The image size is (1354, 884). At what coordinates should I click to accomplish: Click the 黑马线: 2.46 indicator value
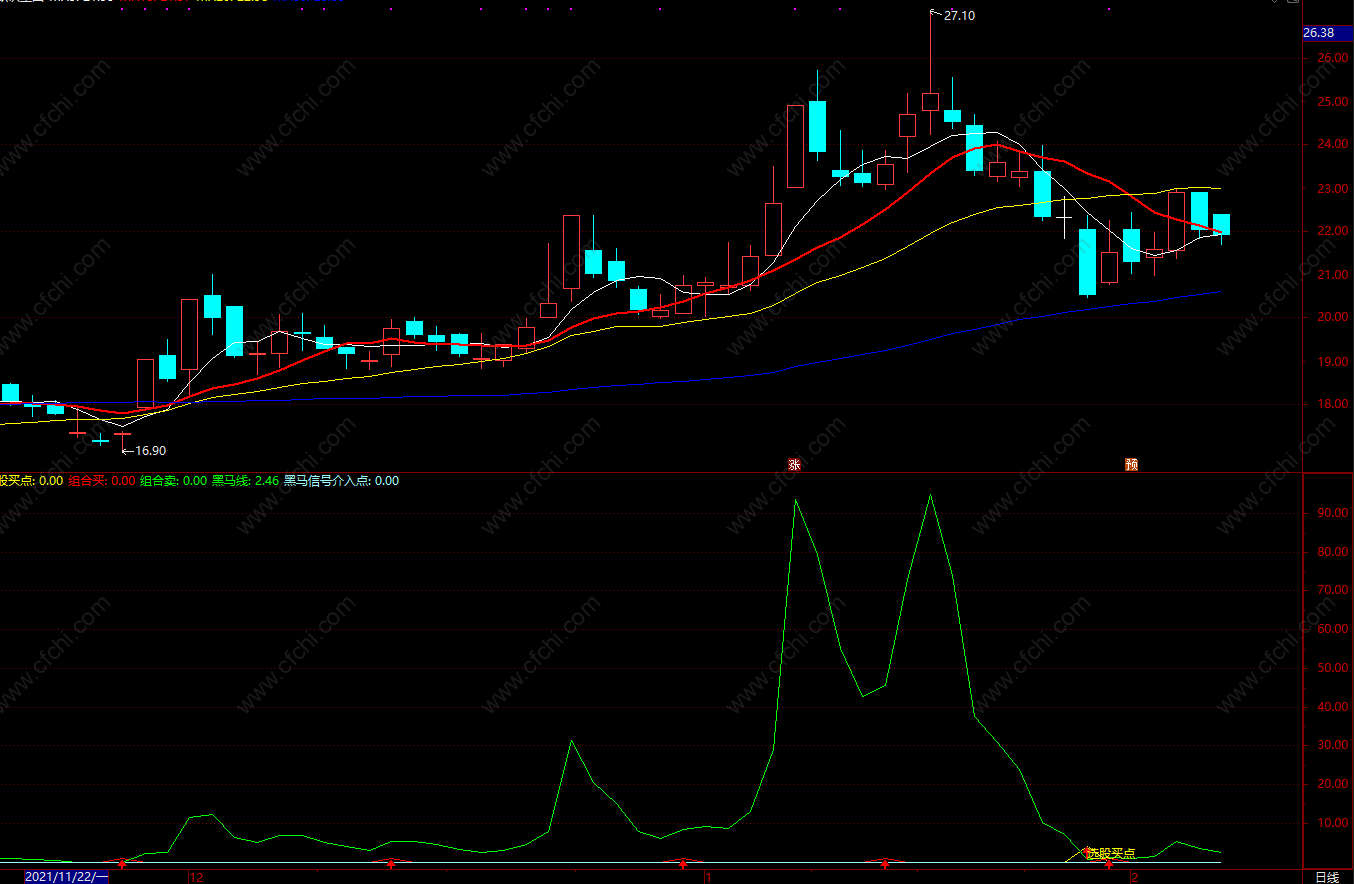click(245, 480)
